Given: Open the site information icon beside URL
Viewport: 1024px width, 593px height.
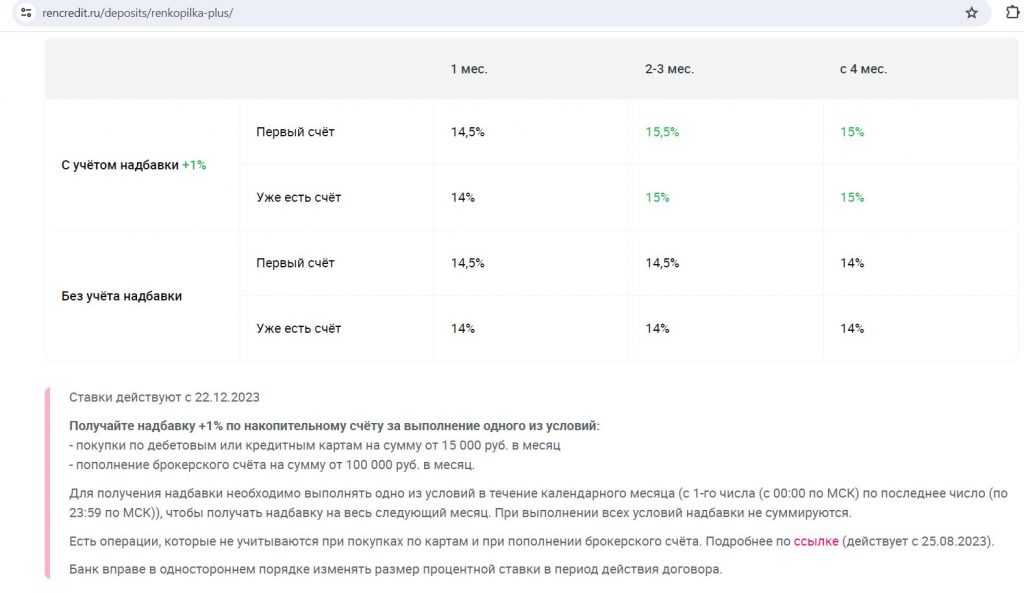Looking at the screenshot, I should [26, 13].
